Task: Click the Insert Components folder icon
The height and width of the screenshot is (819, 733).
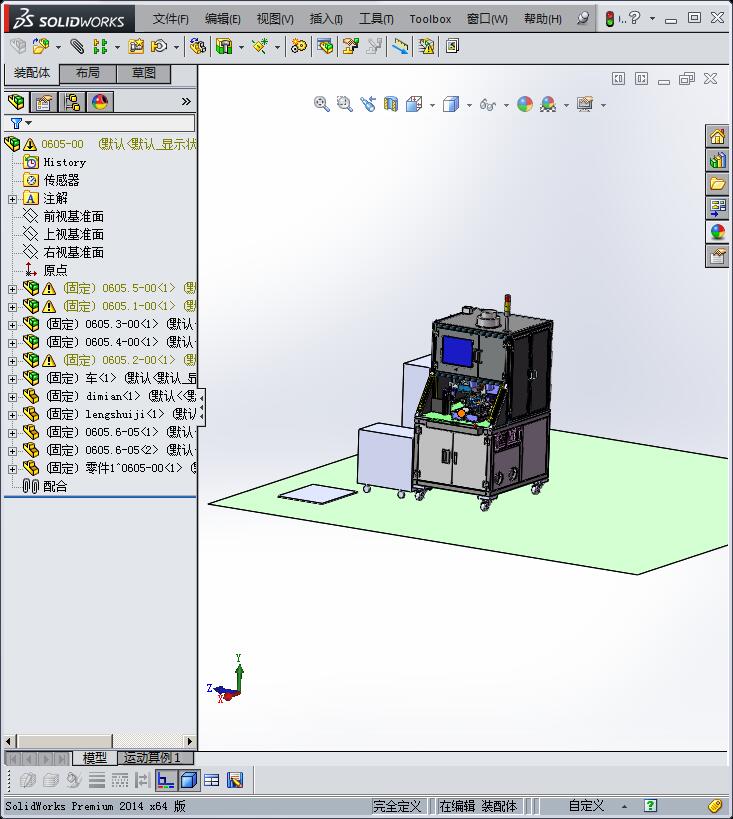Action: (41, 46)
